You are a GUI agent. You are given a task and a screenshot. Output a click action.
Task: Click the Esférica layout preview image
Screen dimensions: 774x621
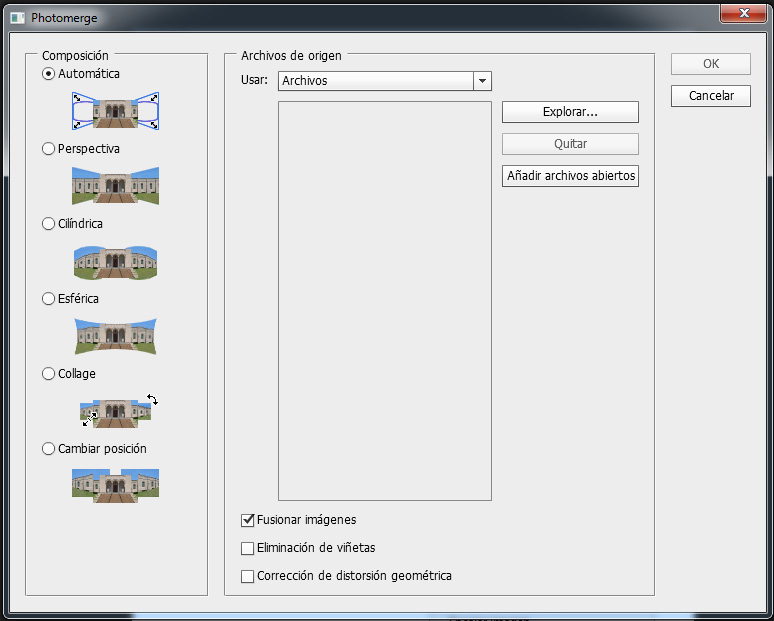click(x=115, y=336)
